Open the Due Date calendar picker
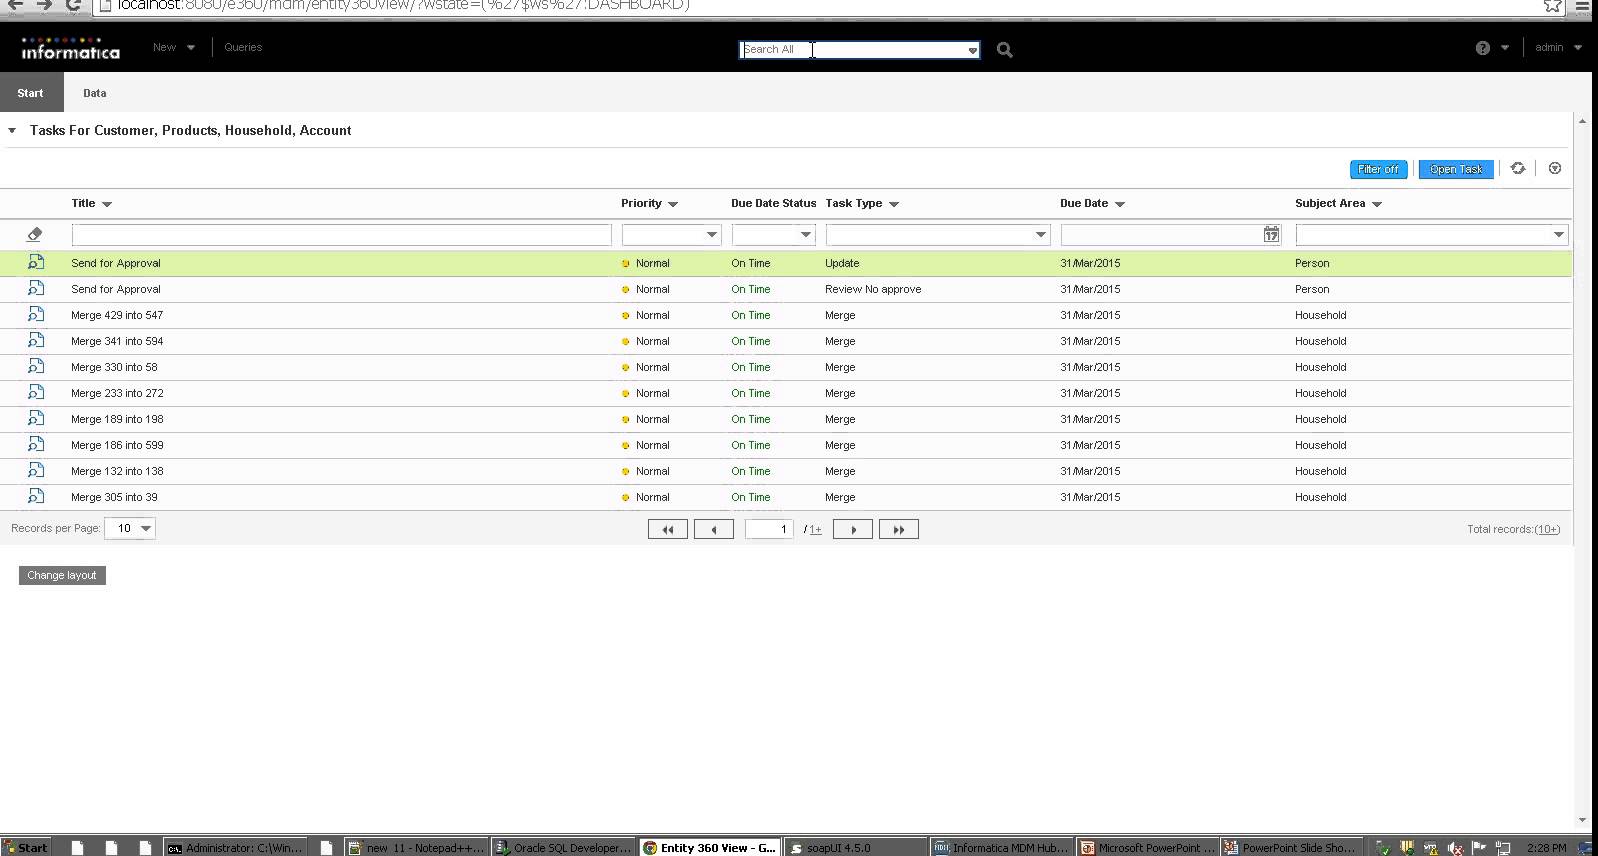1598x856 pixels. click(1270, 234)
